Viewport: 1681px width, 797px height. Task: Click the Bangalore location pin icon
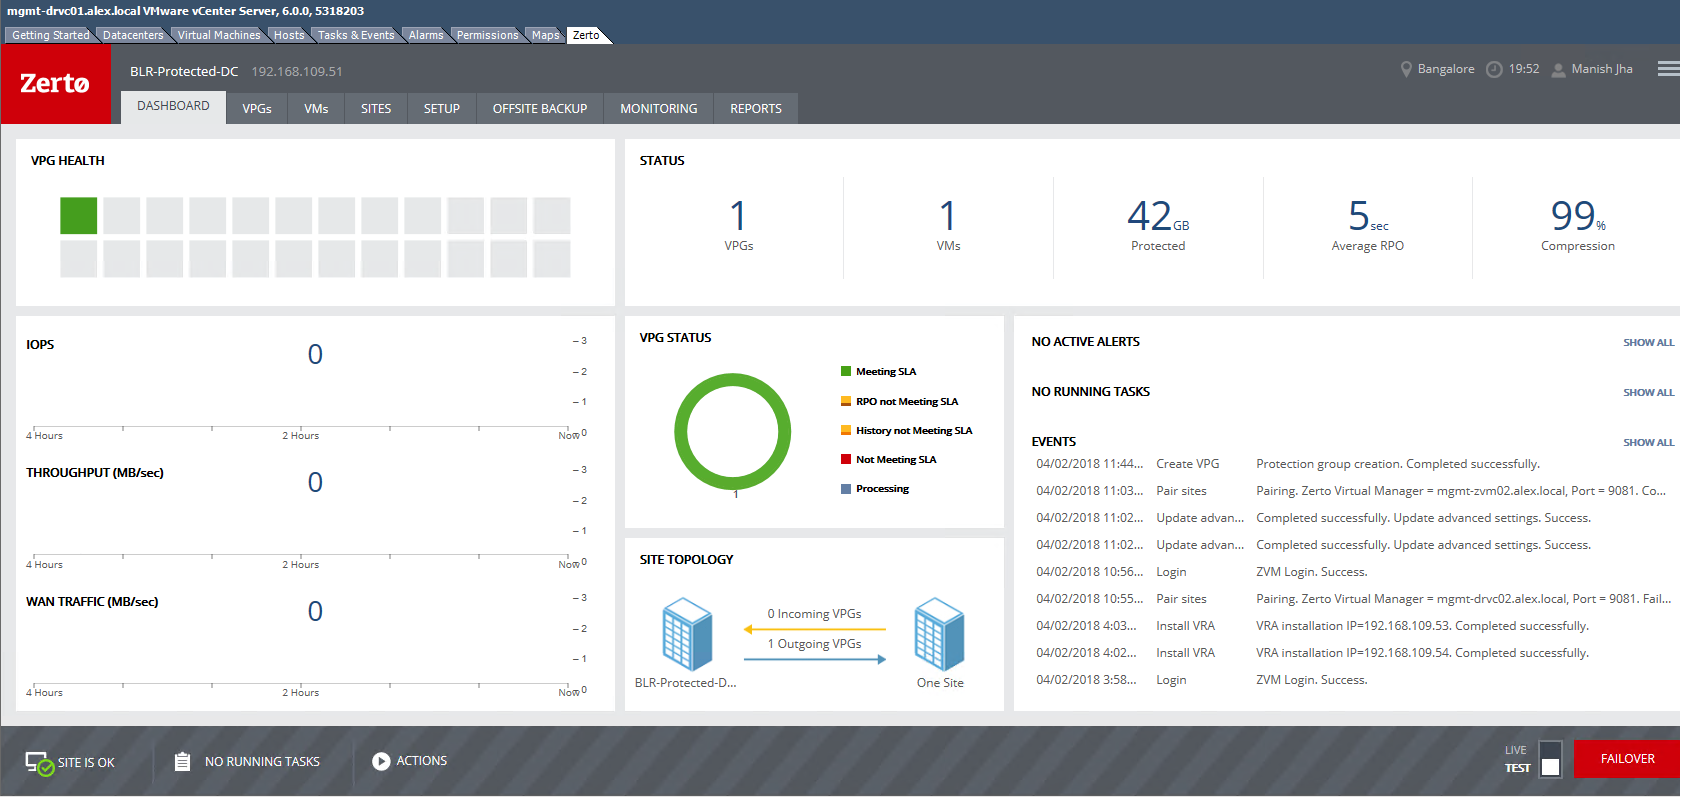(1406, 70)
